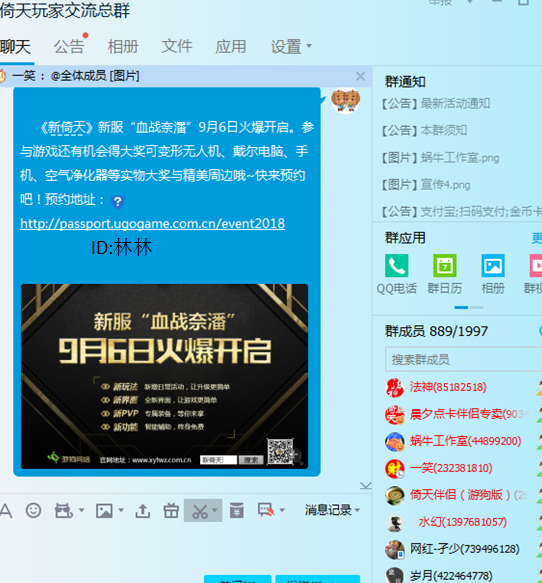The width and height of the screenshot is (542, 583).
Task: Open the 相册 group app icon
Action: [x=493, y=265]
